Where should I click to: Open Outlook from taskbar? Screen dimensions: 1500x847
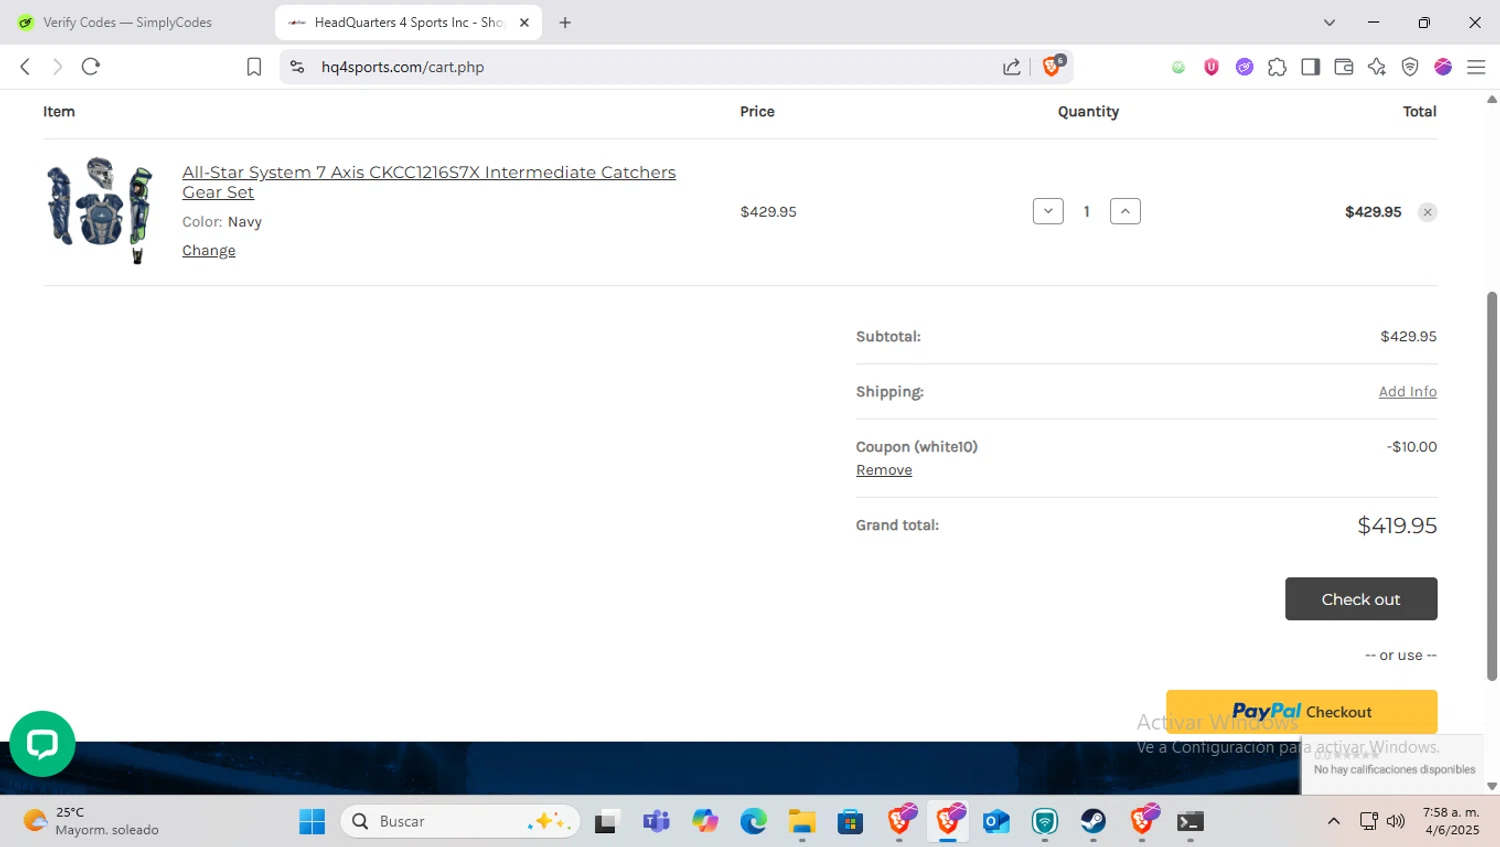[996, 821]
